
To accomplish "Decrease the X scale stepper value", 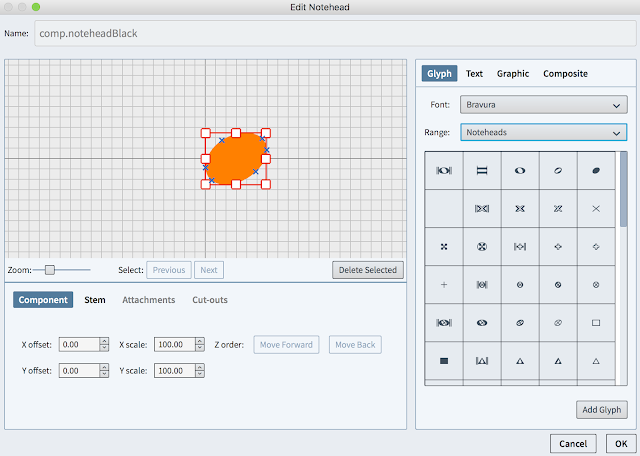I will click(x=200, y=349).
